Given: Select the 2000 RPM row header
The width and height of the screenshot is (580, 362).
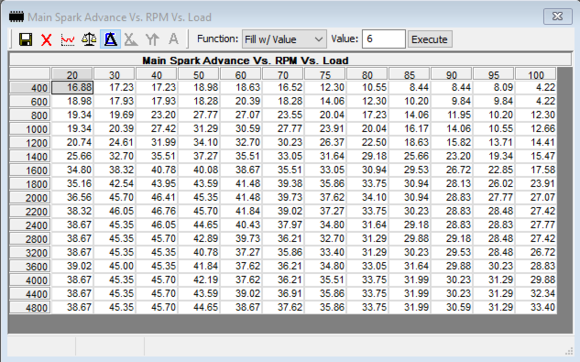Looking at the screenshot, I should click(x=30, y=198).
